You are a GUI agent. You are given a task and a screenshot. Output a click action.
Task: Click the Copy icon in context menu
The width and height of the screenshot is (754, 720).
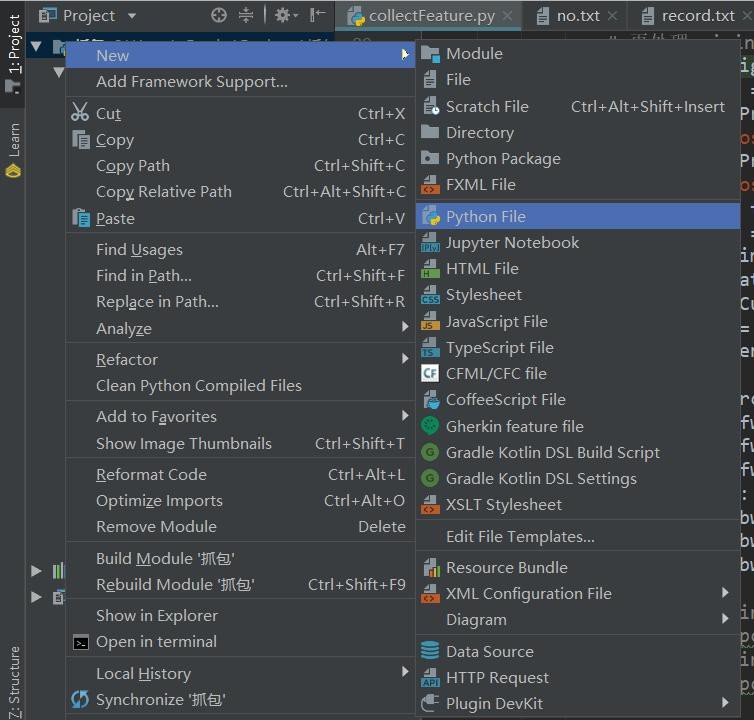tap(81, 139)
